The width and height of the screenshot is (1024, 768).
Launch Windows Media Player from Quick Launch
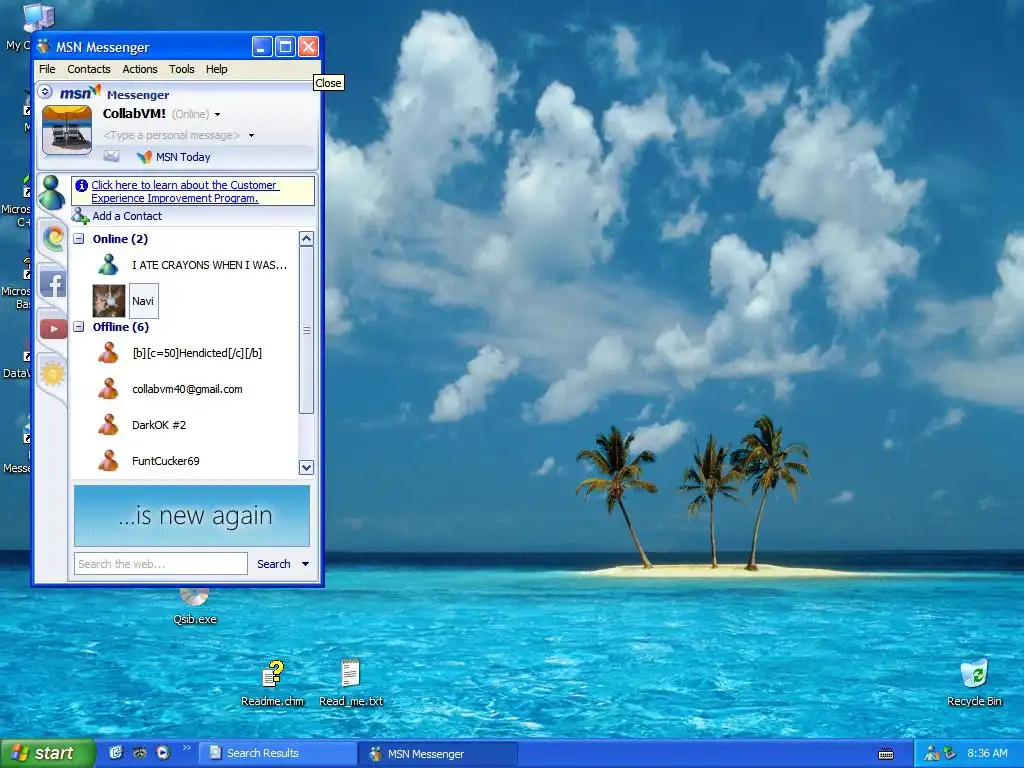(x=163, y=753)
